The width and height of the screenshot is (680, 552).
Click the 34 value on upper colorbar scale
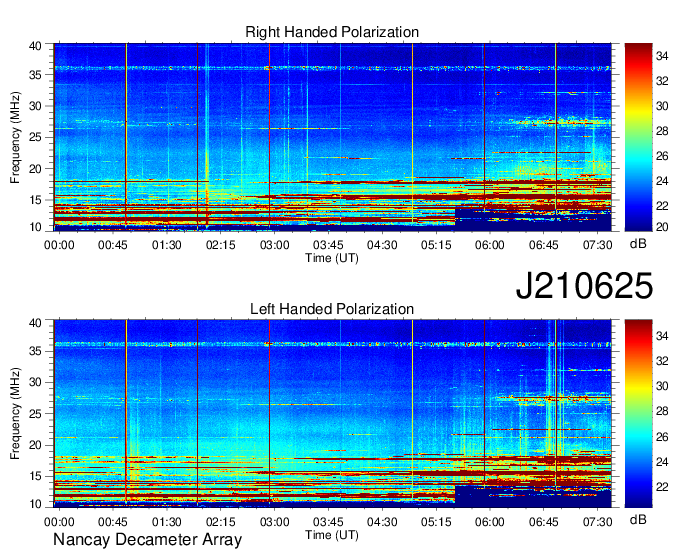(661, 56)
